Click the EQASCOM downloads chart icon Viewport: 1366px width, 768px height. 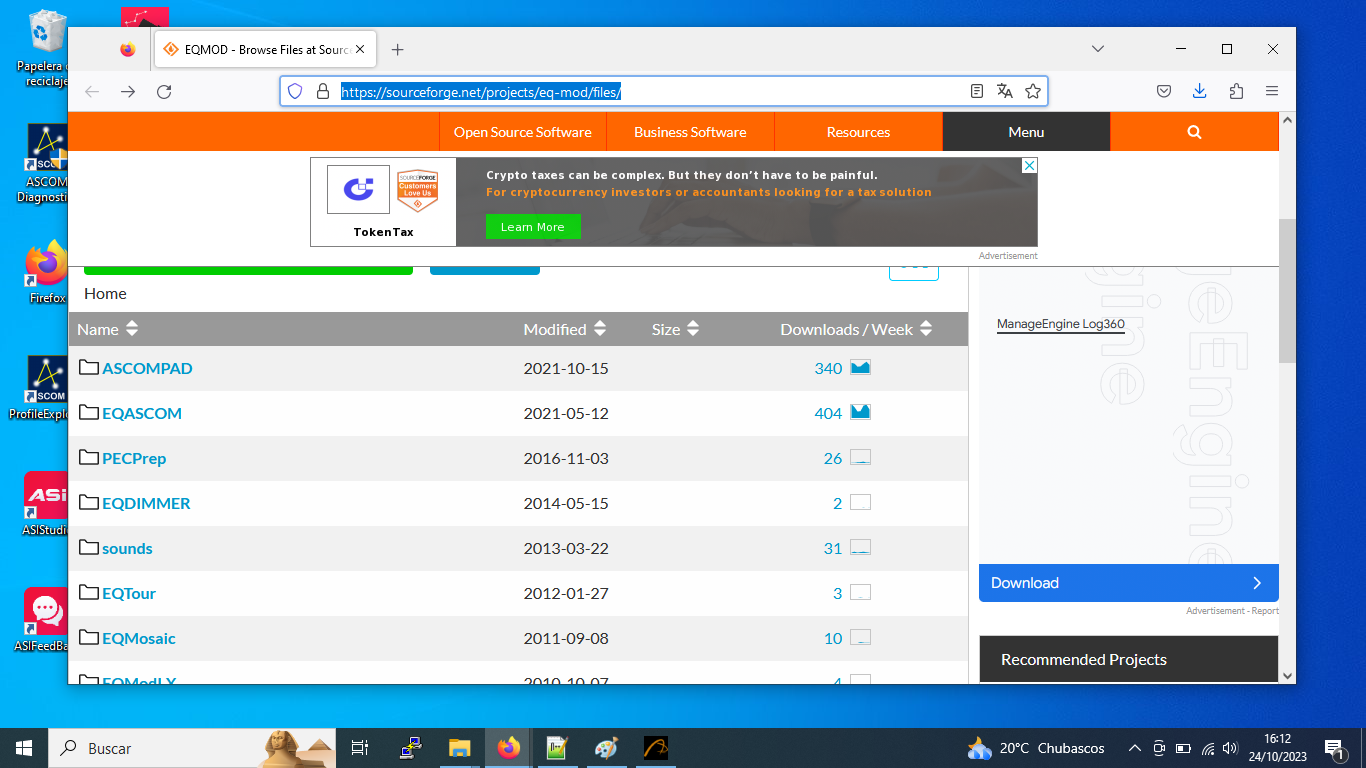(x=860, y=412)
